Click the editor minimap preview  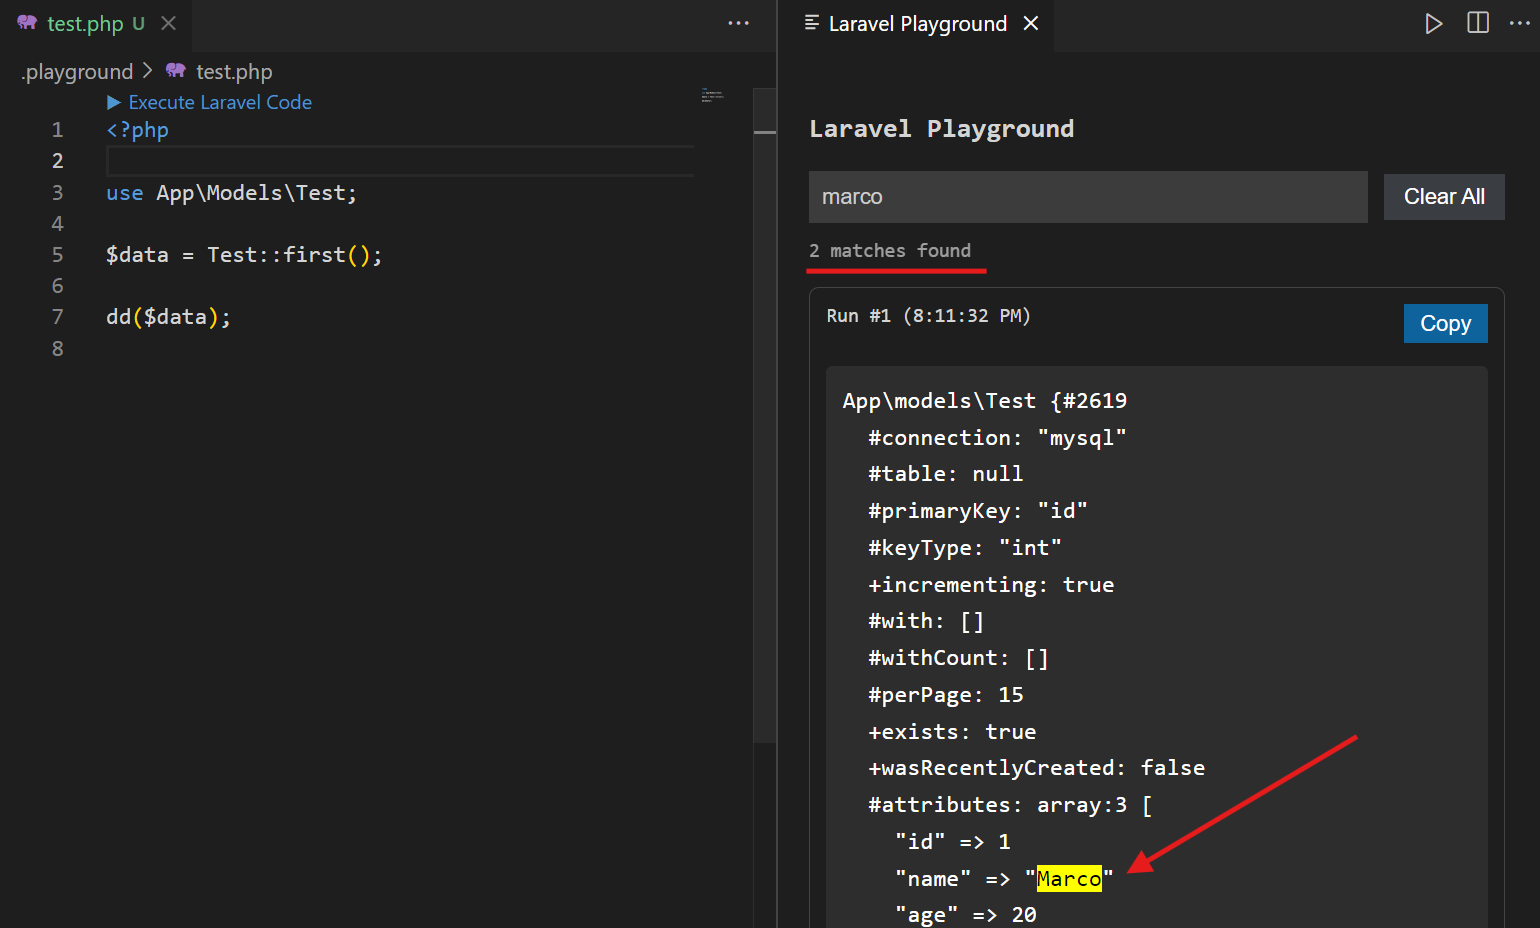click(x=712, y=95)
